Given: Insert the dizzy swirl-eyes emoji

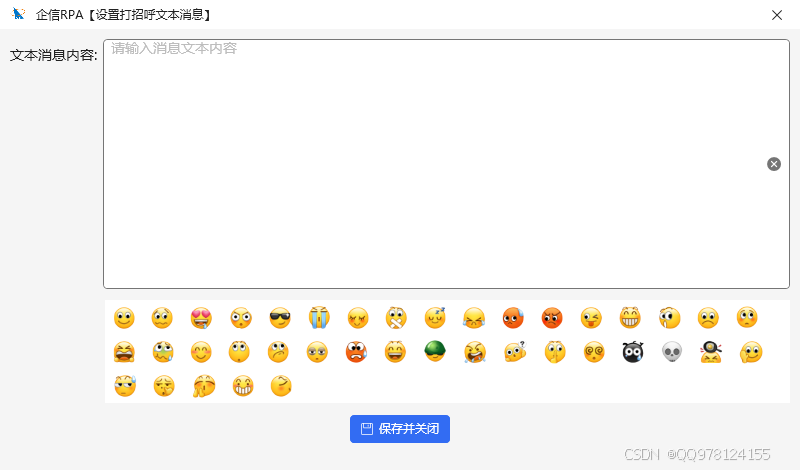Looking at the screenshot, I should coord(594,352).
